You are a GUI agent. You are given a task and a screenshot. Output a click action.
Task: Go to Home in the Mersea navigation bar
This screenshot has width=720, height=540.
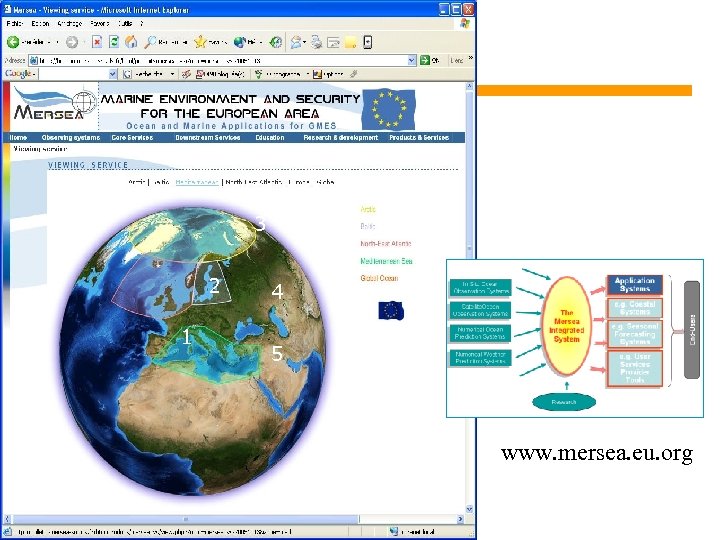pyautogui.click(x=18, y=138)
